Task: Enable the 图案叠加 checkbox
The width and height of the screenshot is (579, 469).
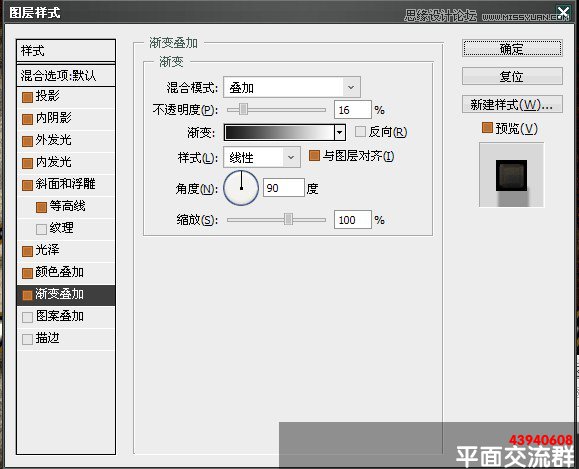Action: coord(27,317)
